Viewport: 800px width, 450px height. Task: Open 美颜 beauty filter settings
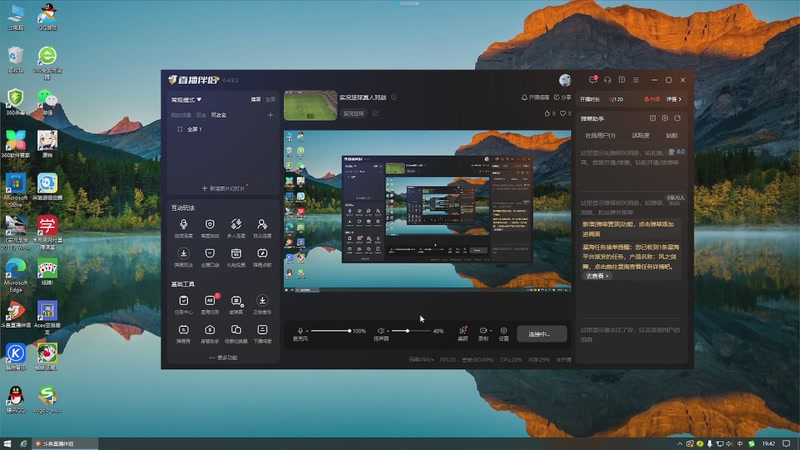tap(463, 334)
